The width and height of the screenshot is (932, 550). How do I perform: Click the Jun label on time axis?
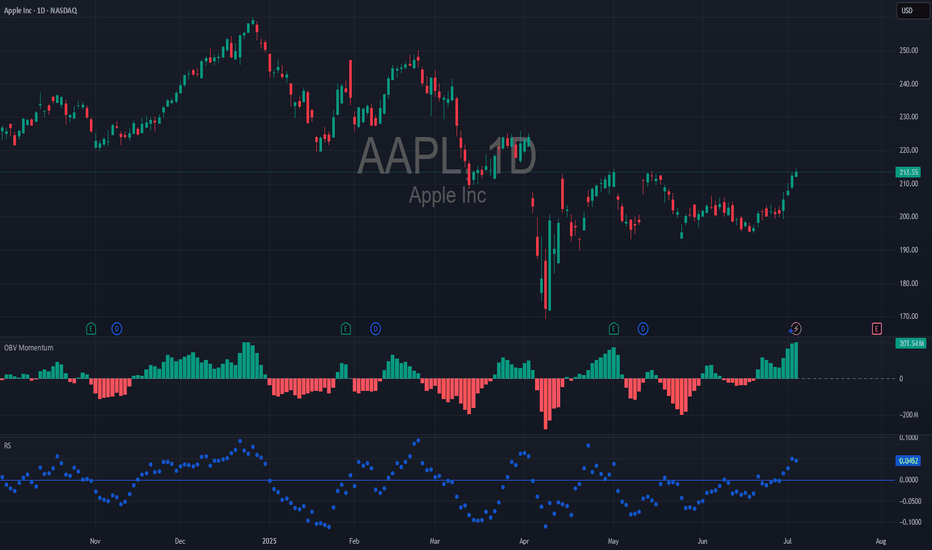coord(703,542)
